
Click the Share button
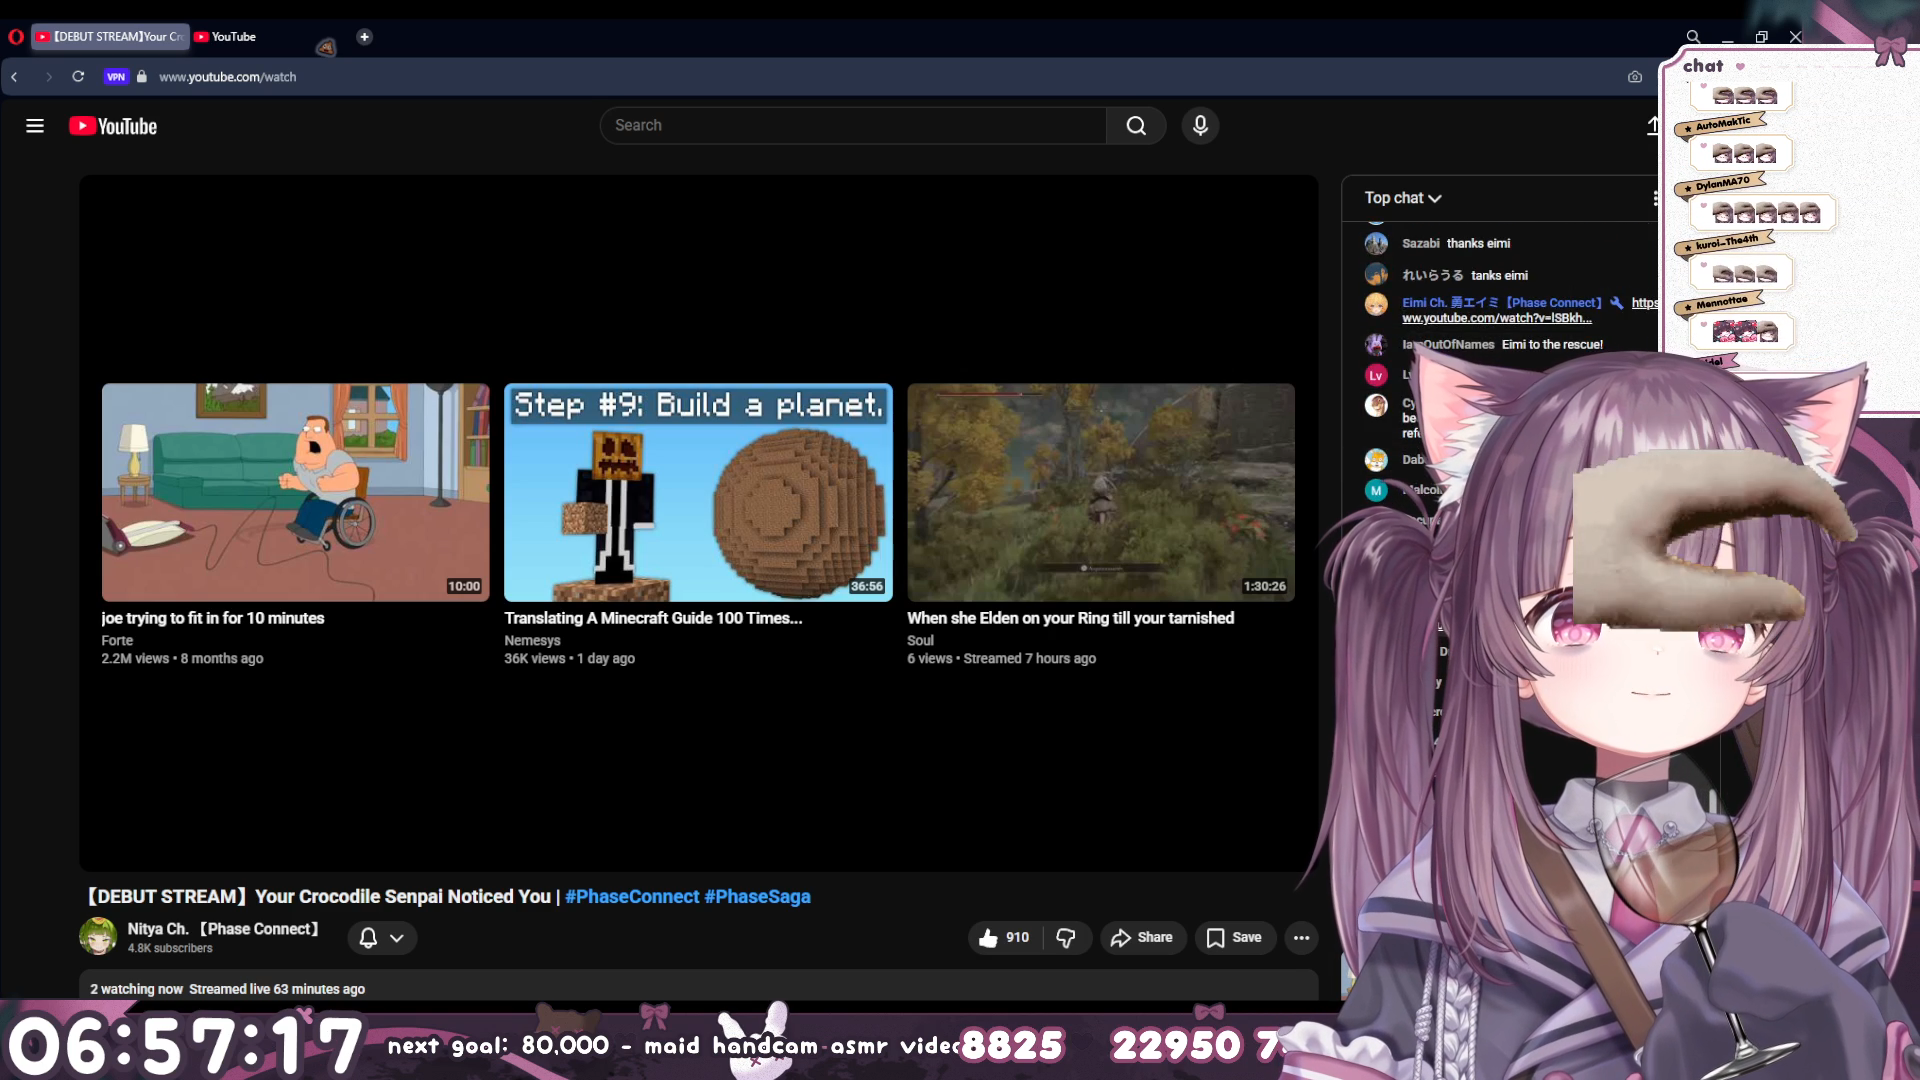(x=1142, y=938)
